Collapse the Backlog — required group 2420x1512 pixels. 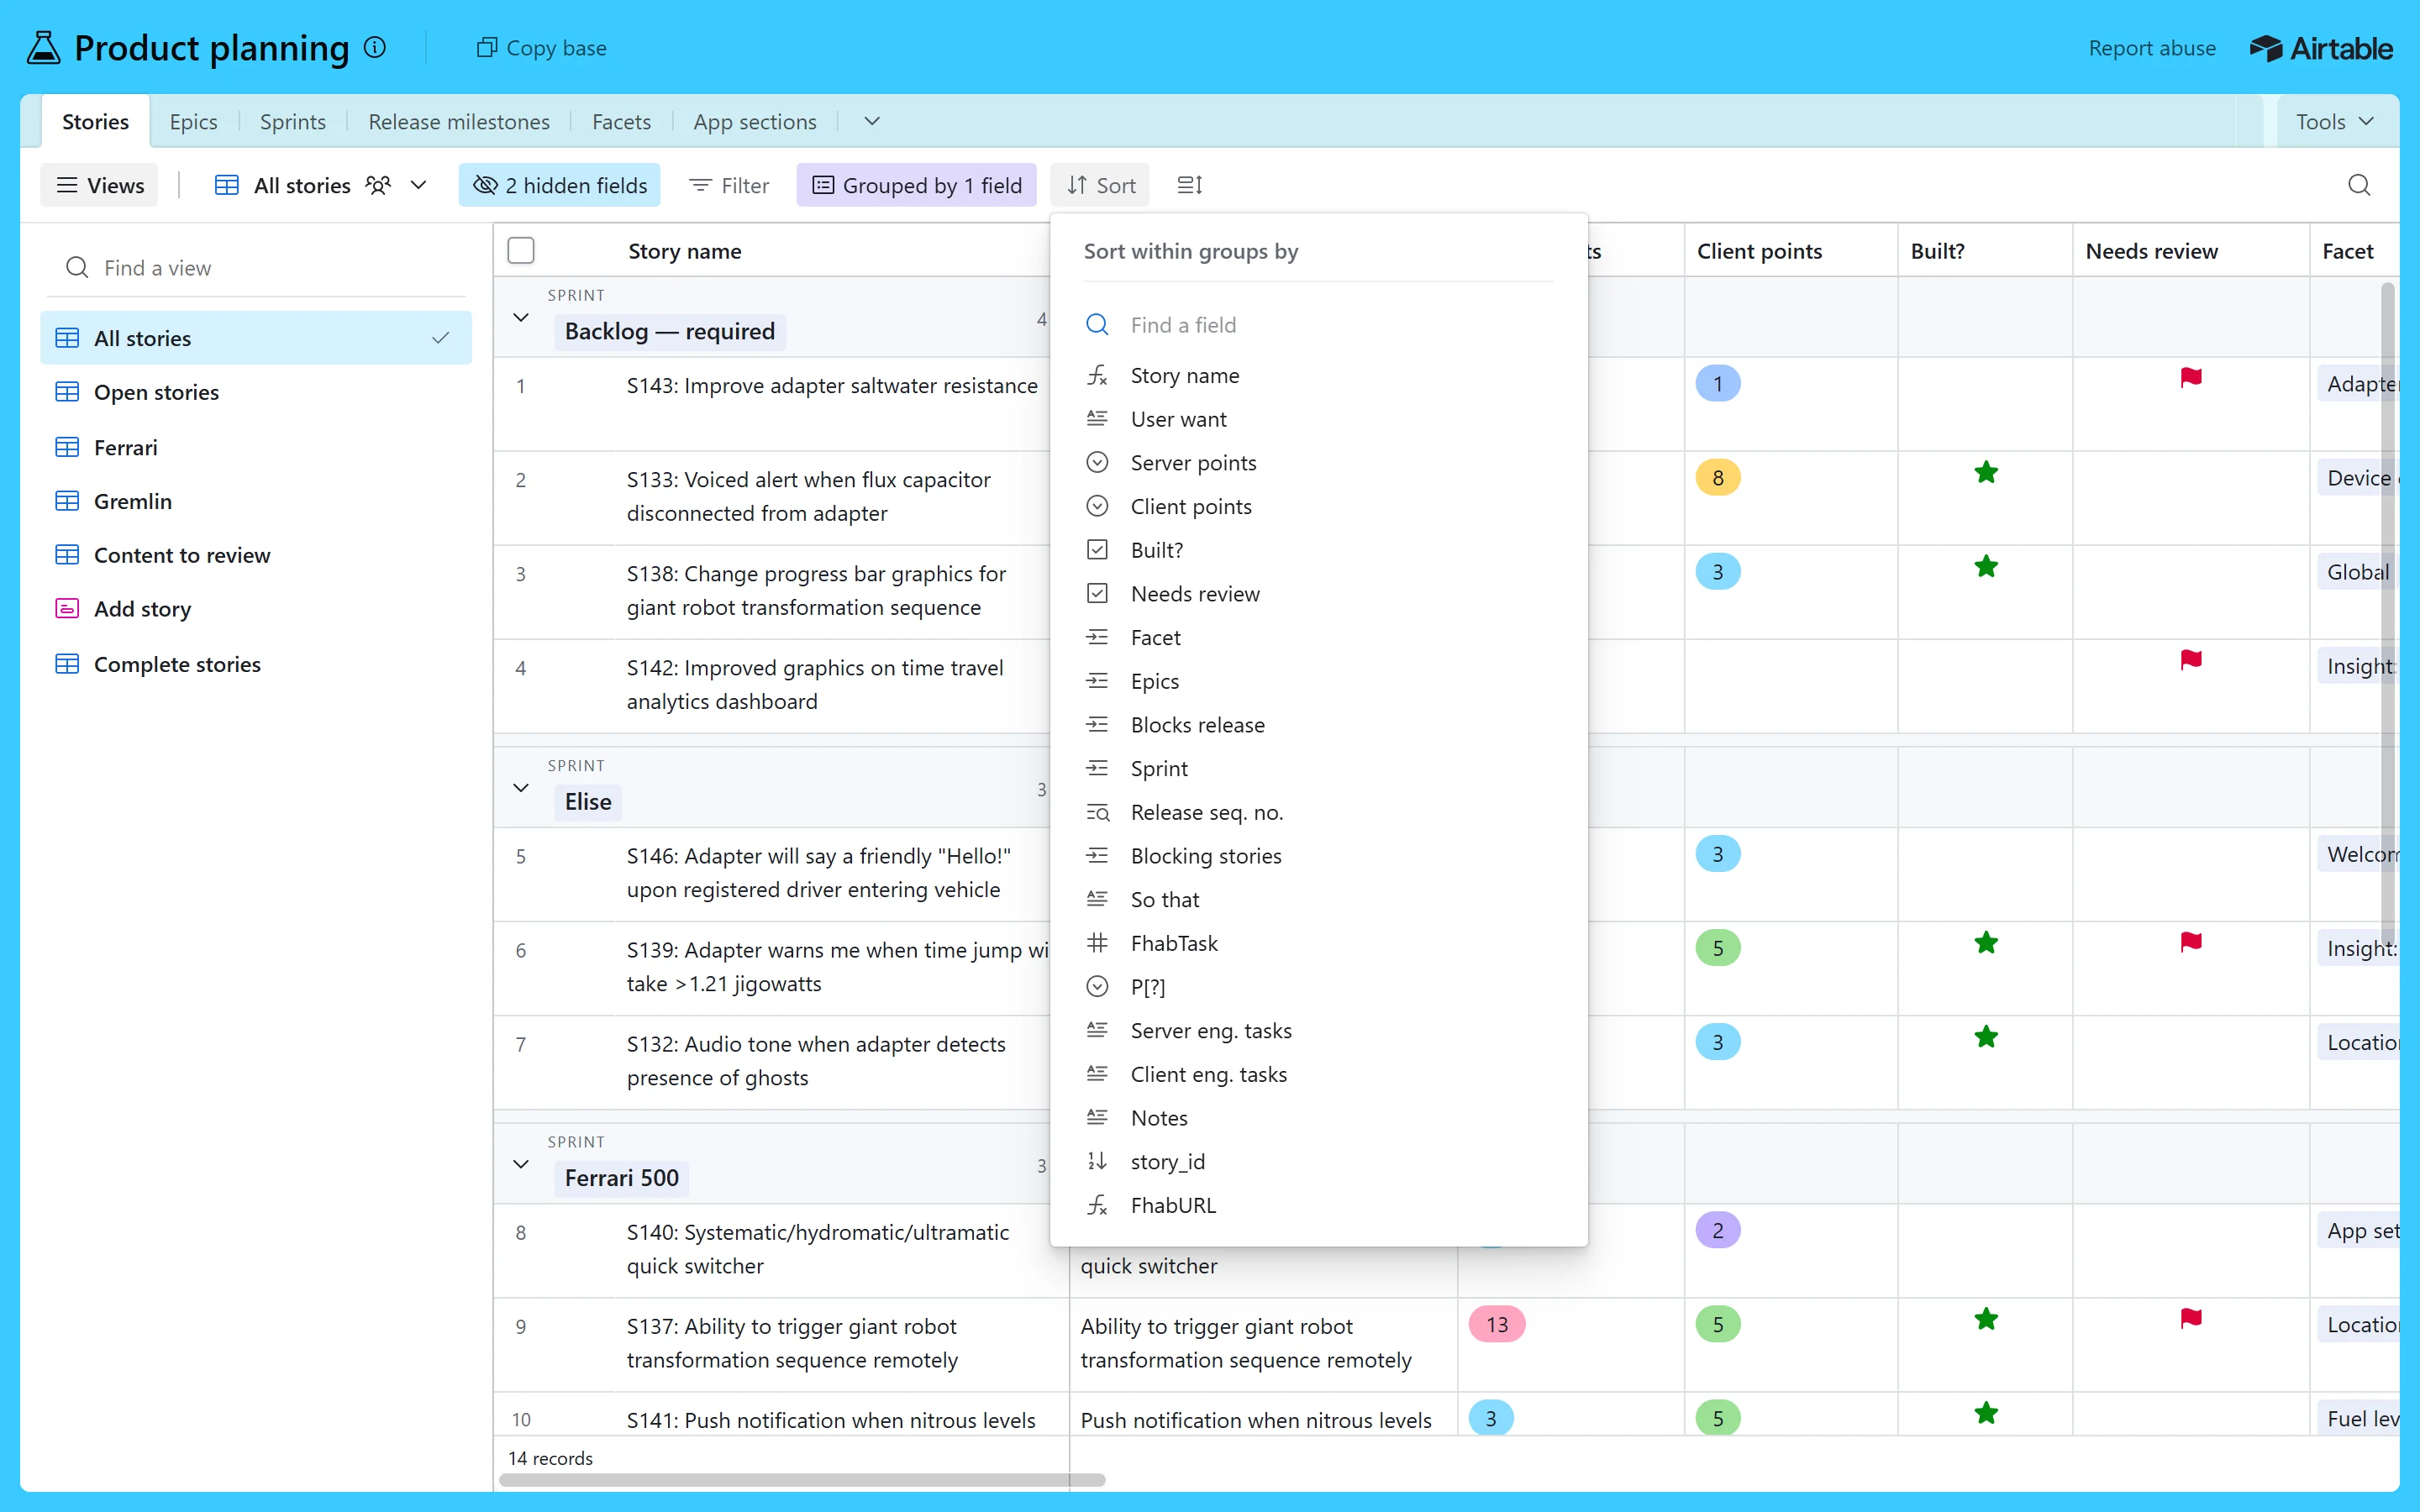point(521,317)
